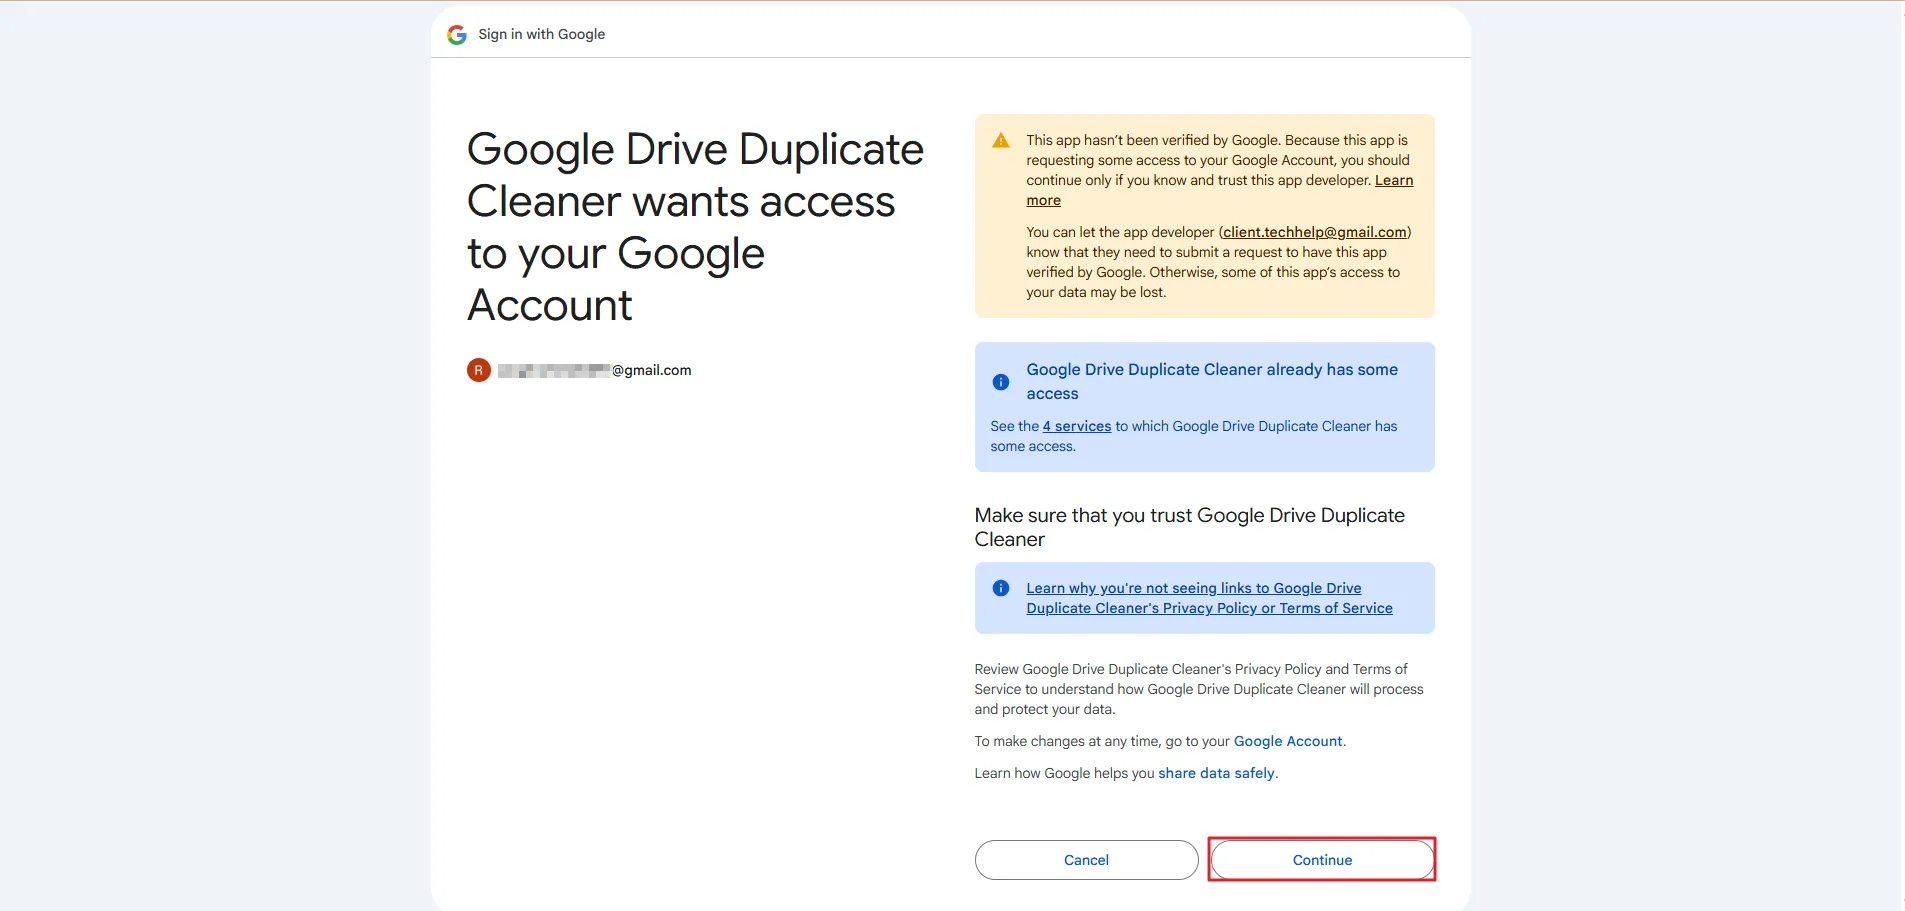Click the red R account avatar
This screenshot has width=1905, height=911.
479,370
